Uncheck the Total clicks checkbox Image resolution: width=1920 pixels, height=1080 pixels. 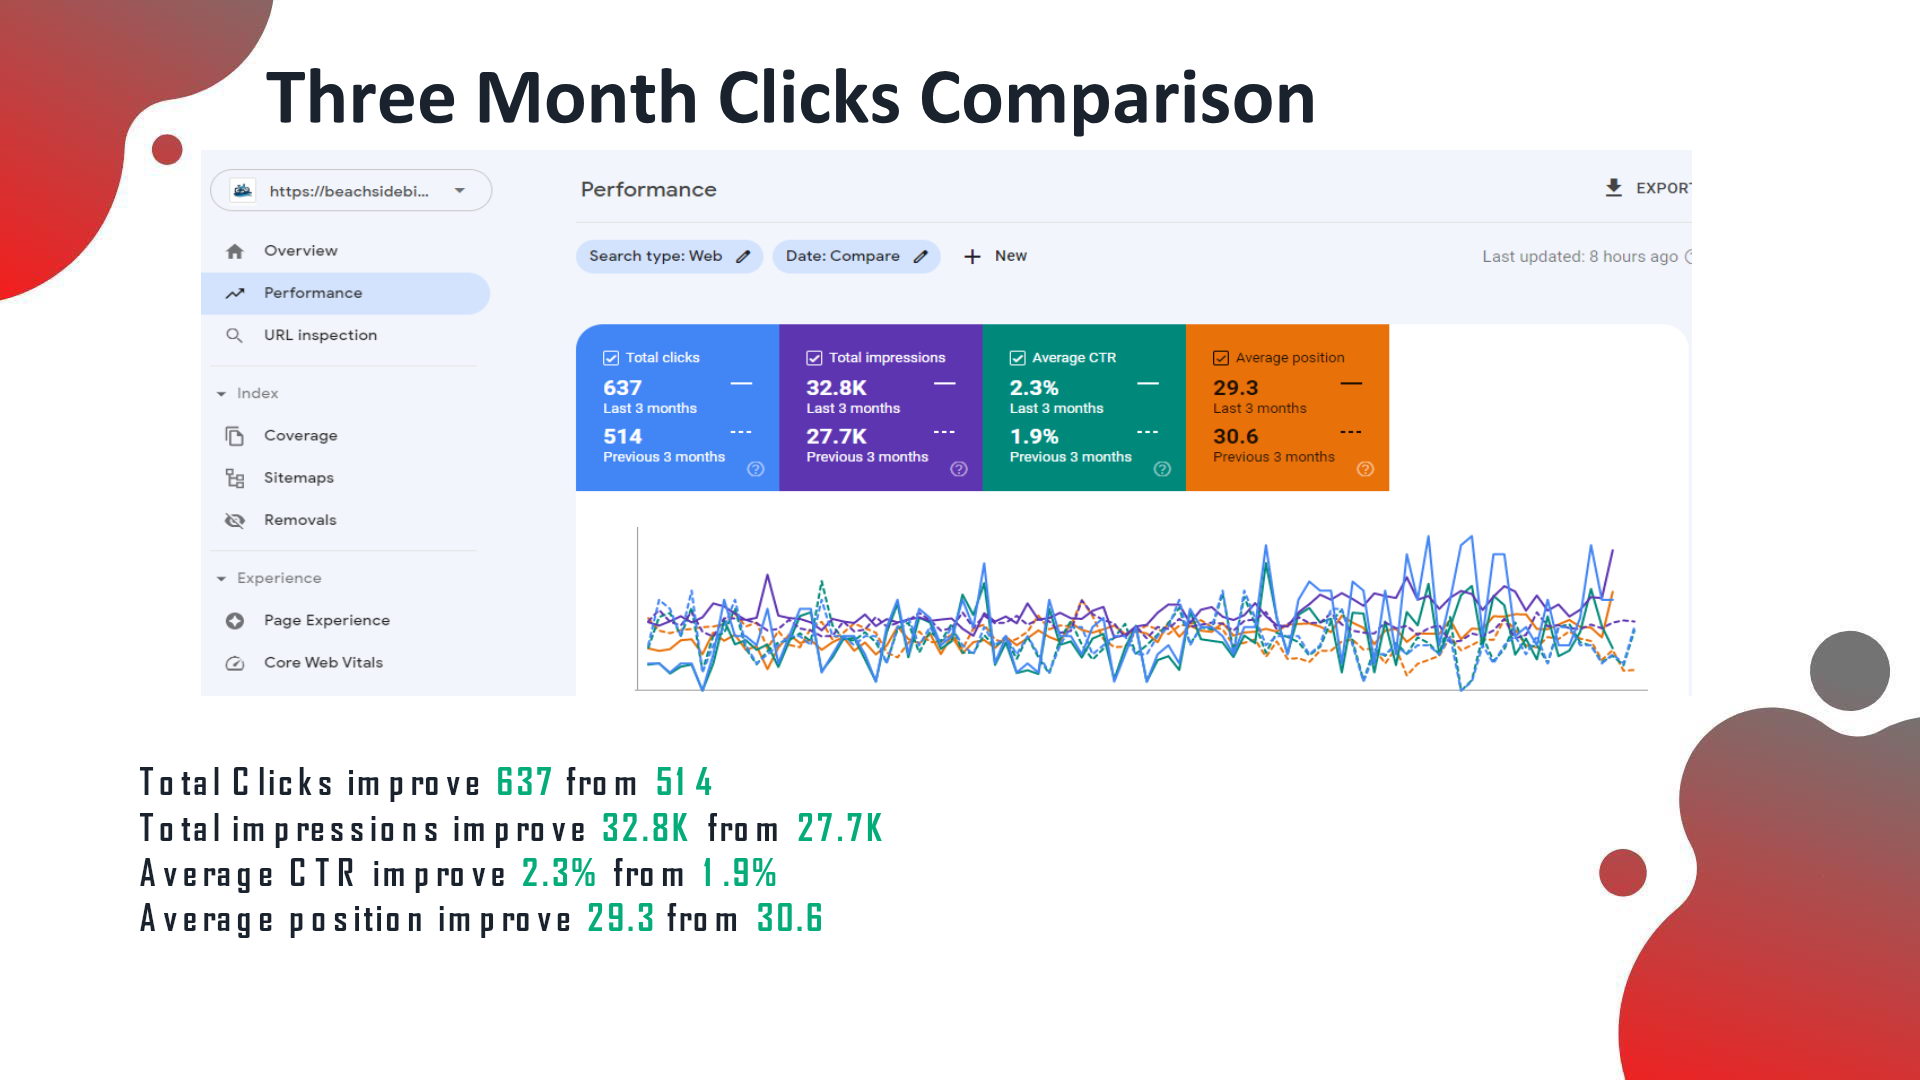click(611, 358)
